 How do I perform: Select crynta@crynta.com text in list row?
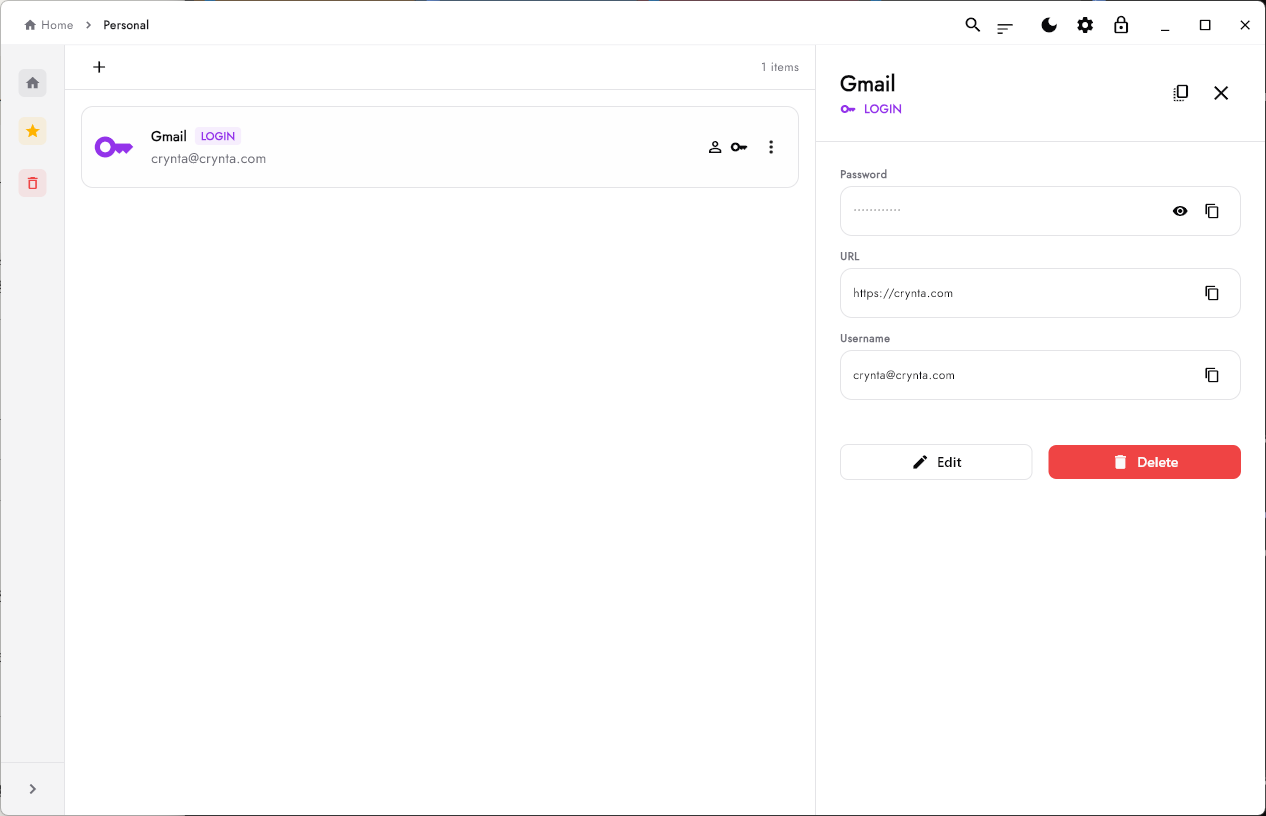(x=208, y=159)
